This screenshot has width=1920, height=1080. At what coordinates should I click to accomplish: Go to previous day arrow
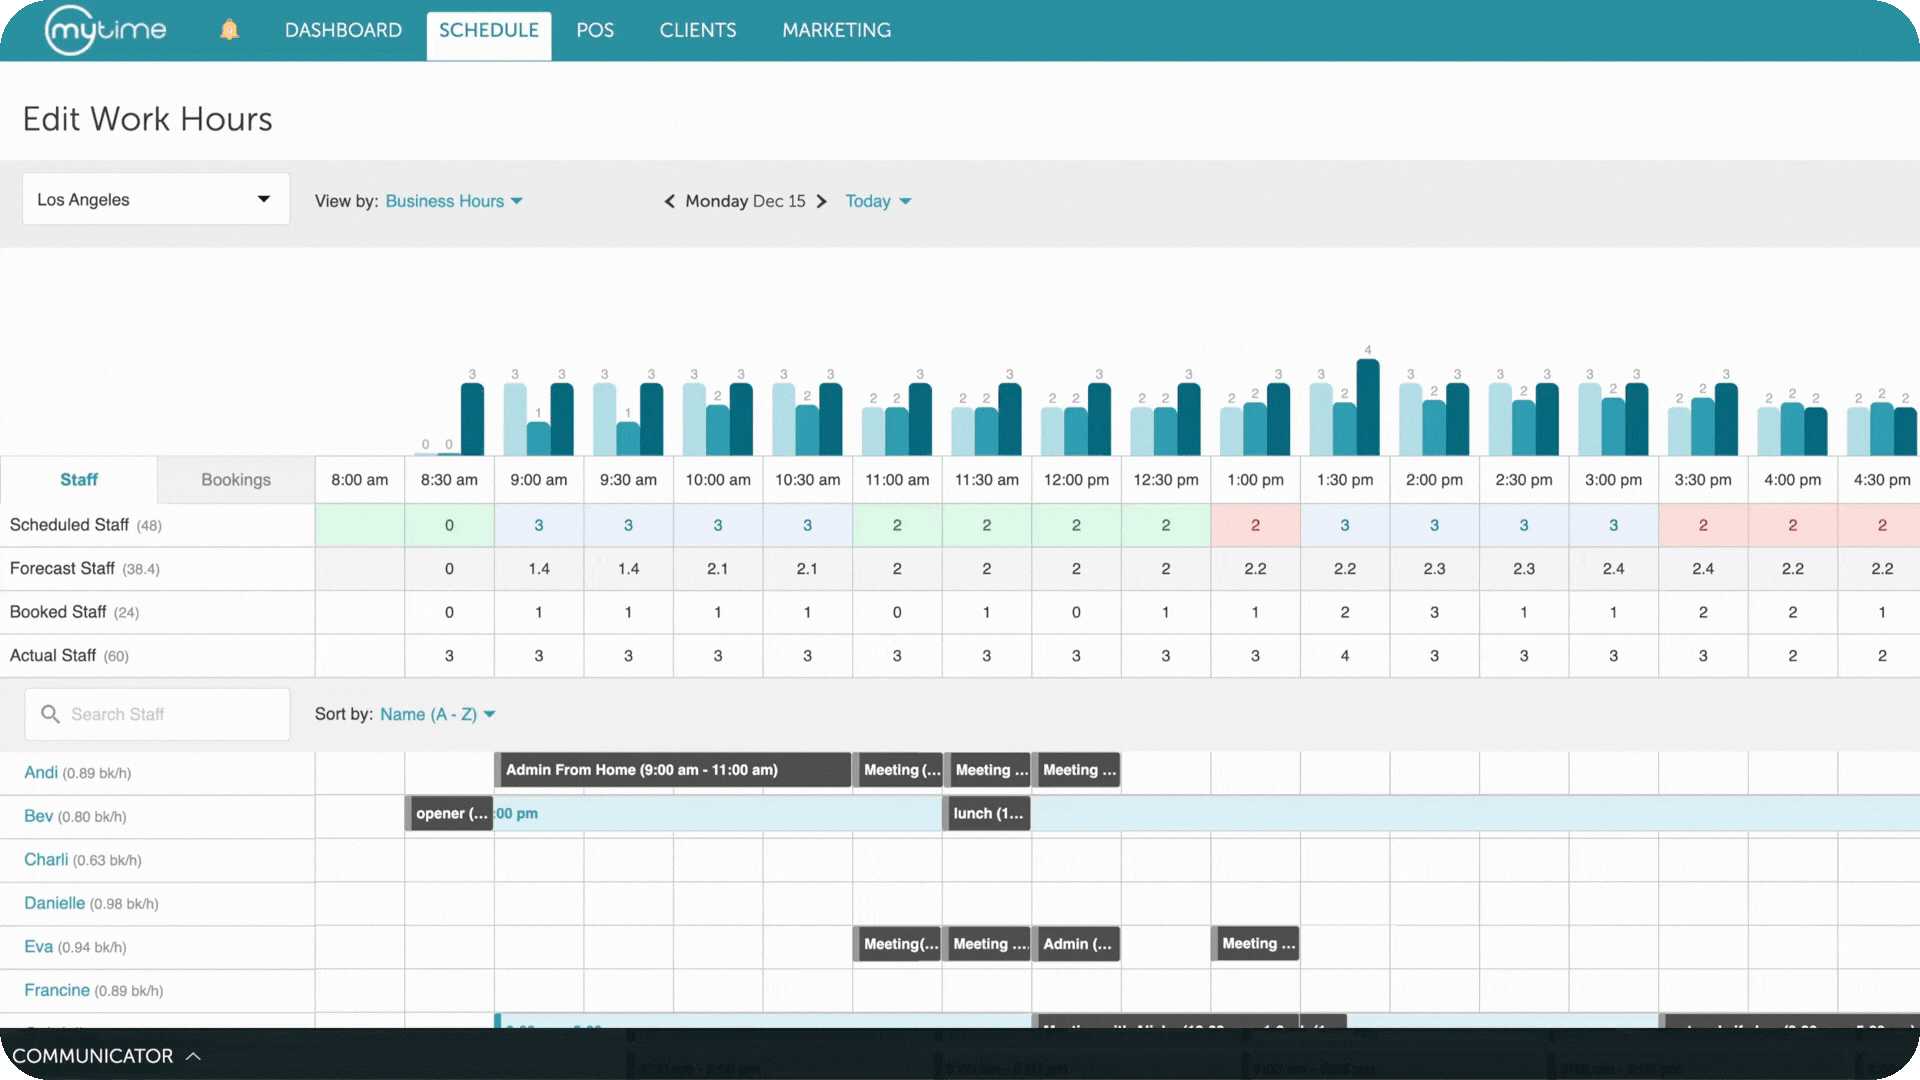pyautogui.click(x=669, y=201)
